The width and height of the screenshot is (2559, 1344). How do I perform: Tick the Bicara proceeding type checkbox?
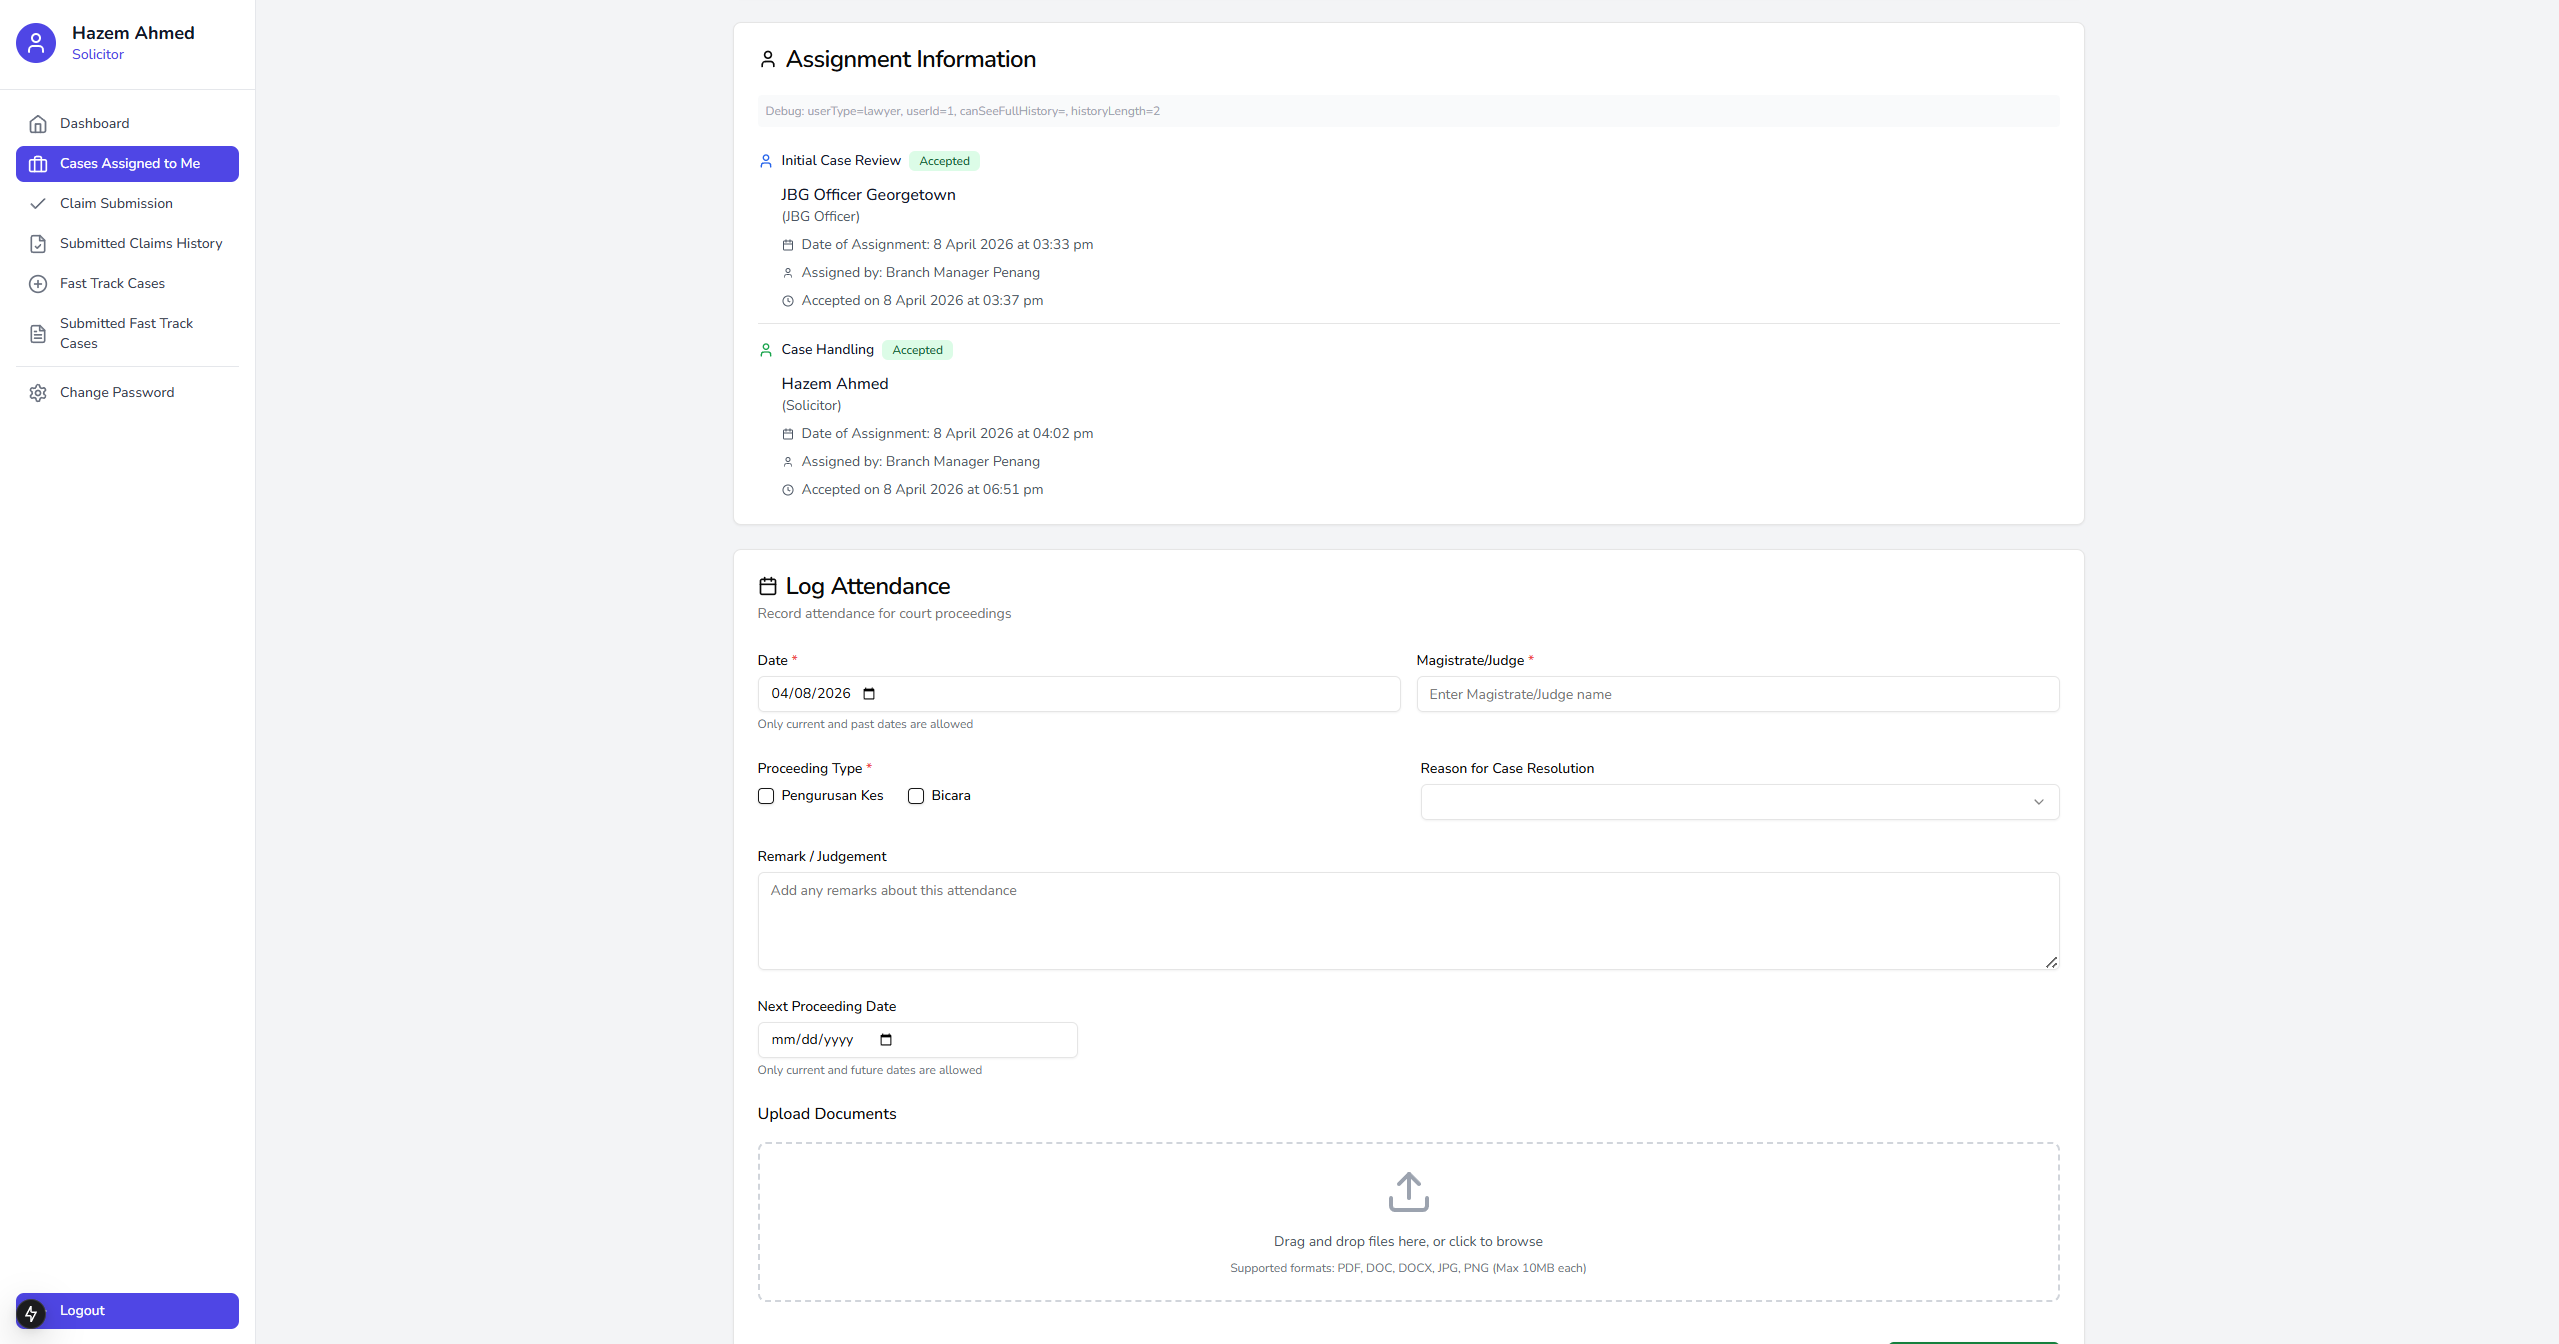click(916, 796)
